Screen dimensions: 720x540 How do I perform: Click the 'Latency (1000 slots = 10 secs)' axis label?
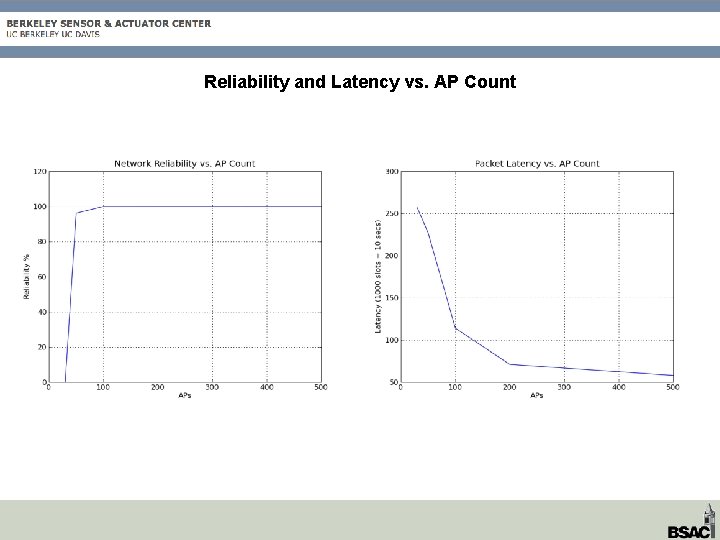point(378,276)
